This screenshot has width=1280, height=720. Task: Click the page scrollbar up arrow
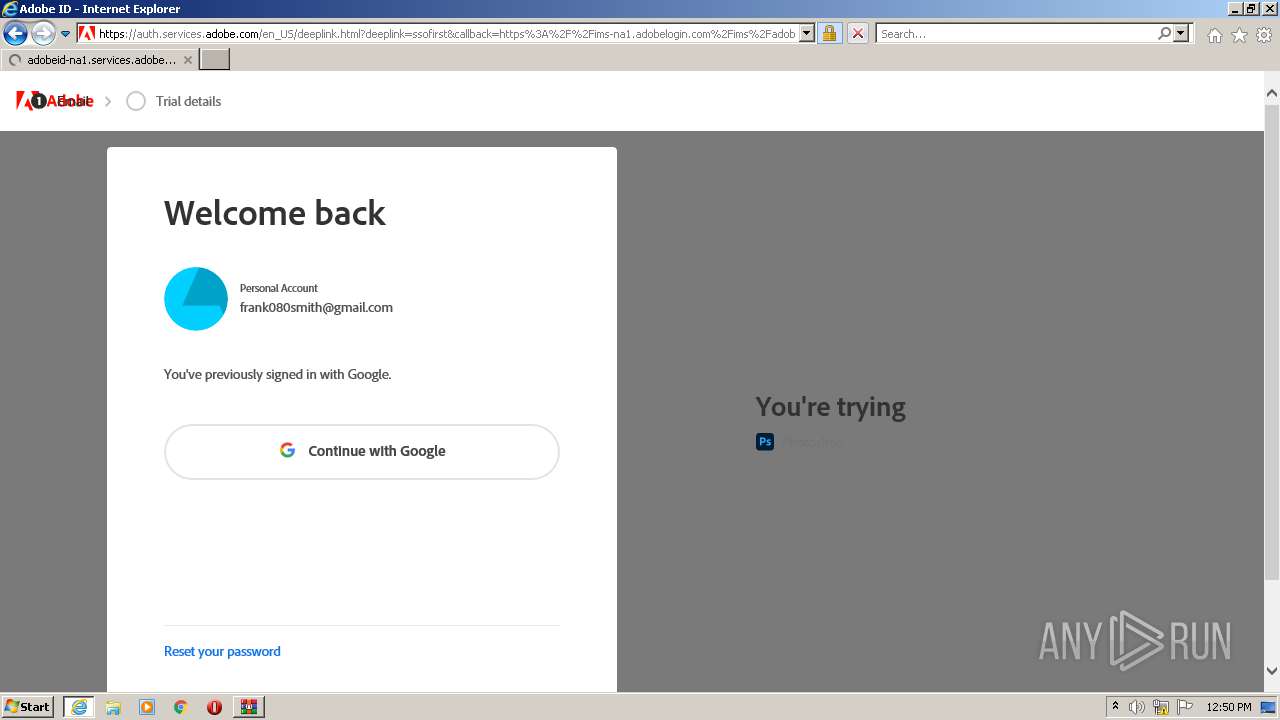pos(1272,93)
